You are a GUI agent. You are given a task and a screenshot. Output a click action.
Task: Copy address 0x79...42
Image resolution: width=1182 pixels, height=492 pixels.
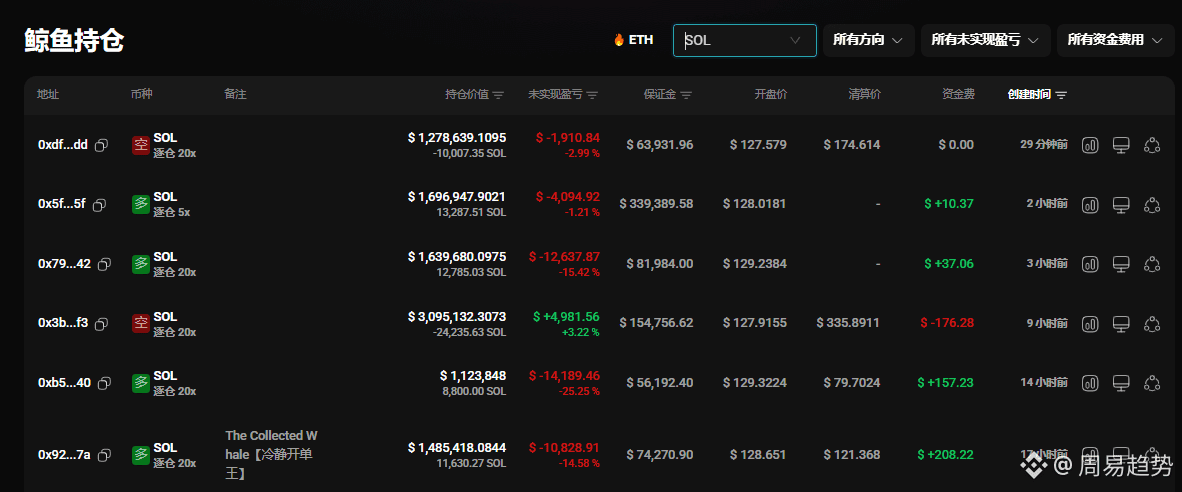tap(104, 264)
